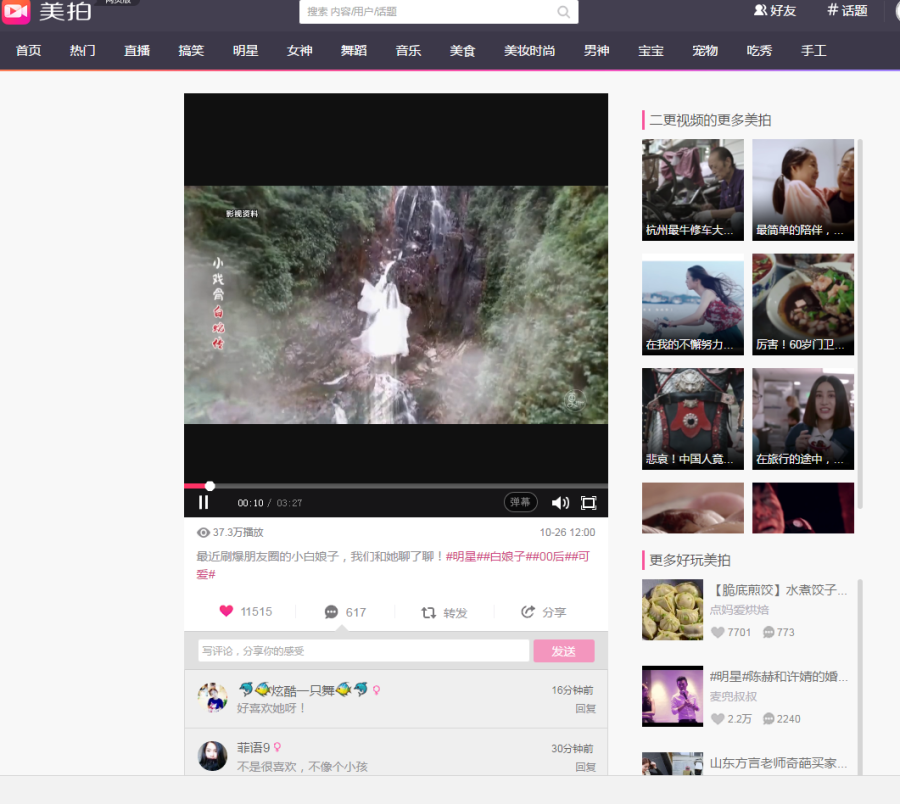Pause the video playback
Image resolution: width=900 pixels, height=804 pixels.
[203, 503]
